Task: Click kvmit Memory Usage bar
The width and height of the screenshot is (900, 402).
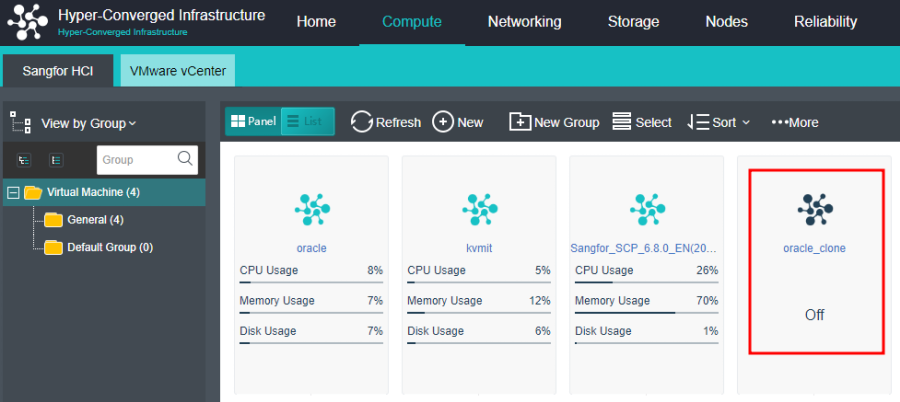Action: (x=479, y=313)
